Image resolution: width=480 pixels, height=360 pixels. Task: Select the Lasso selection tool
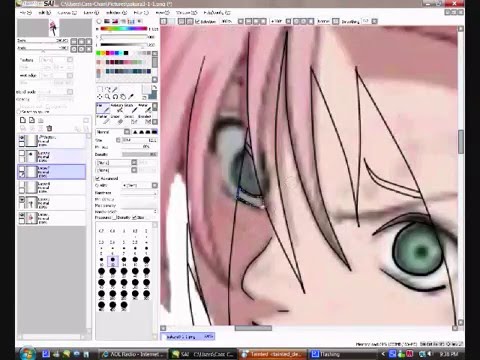point(107,89)
